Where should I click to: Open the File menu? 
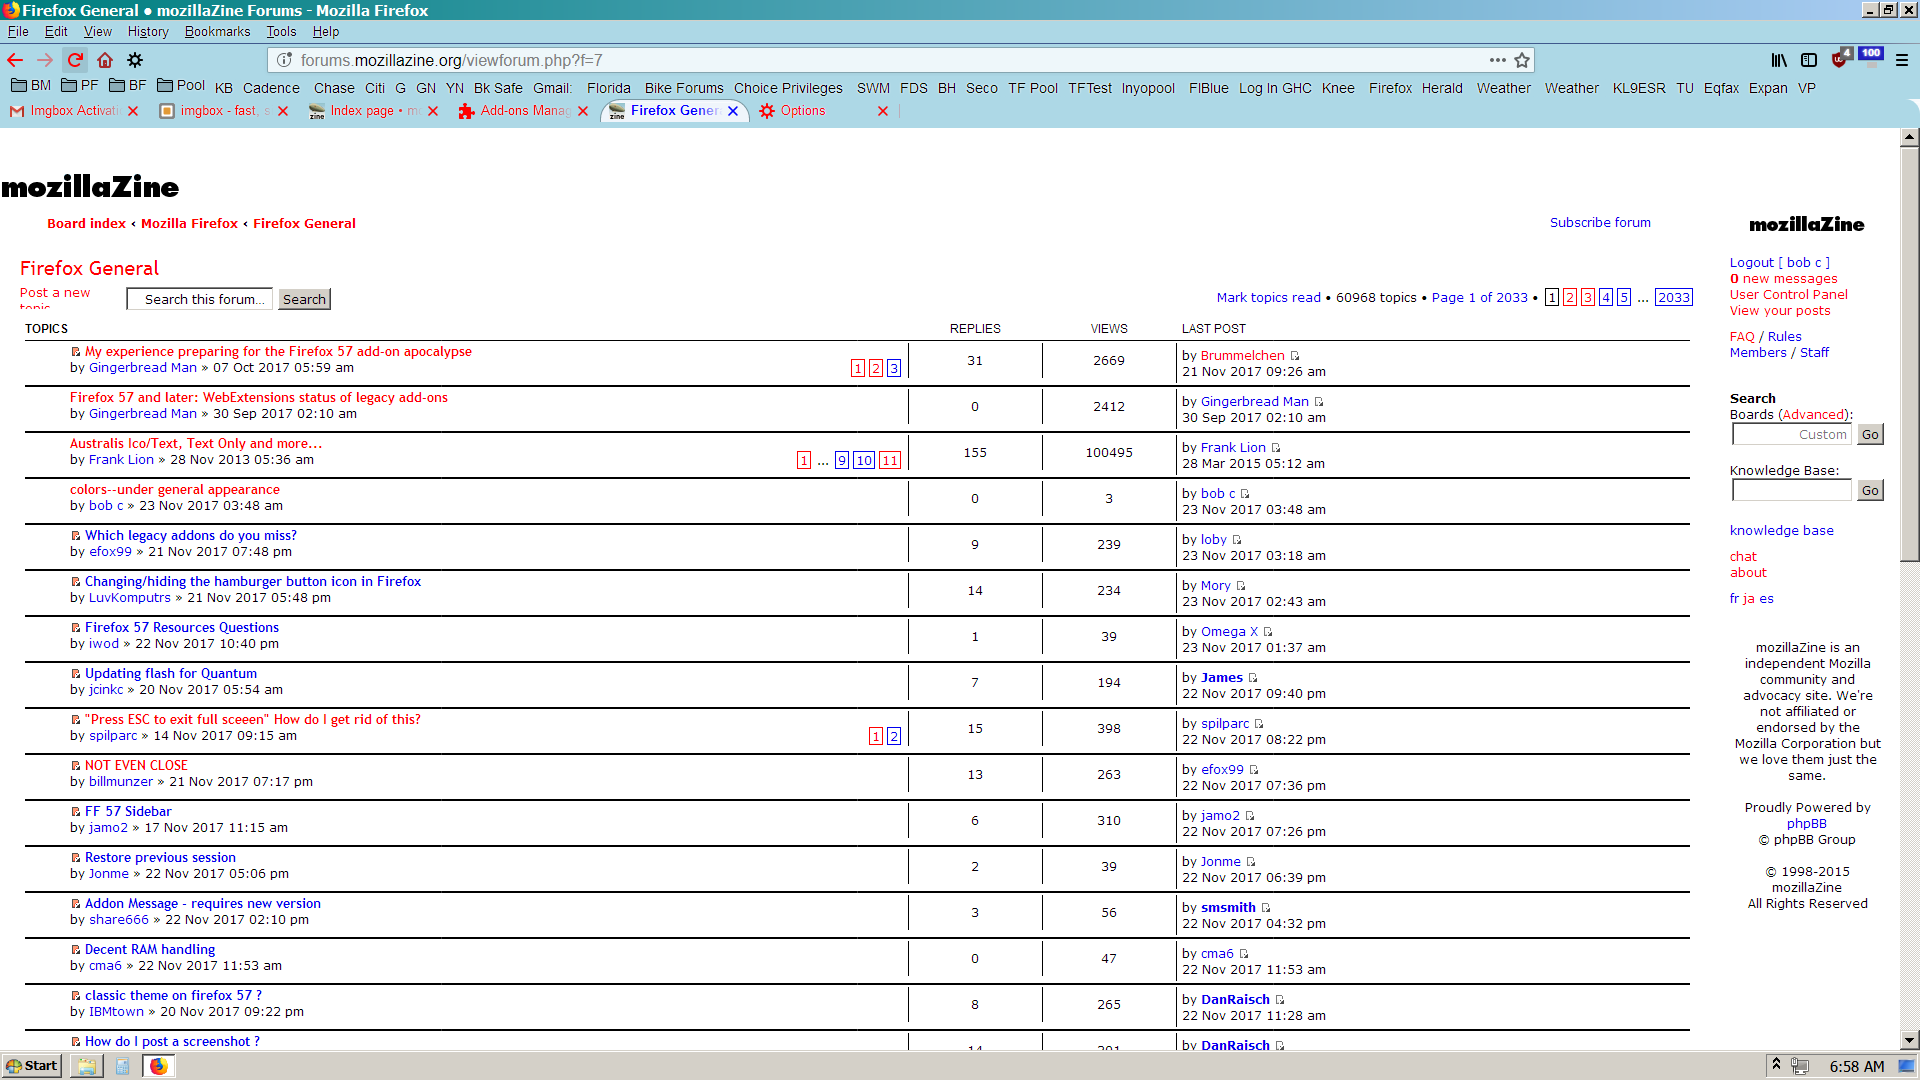[x=18, y=32]
